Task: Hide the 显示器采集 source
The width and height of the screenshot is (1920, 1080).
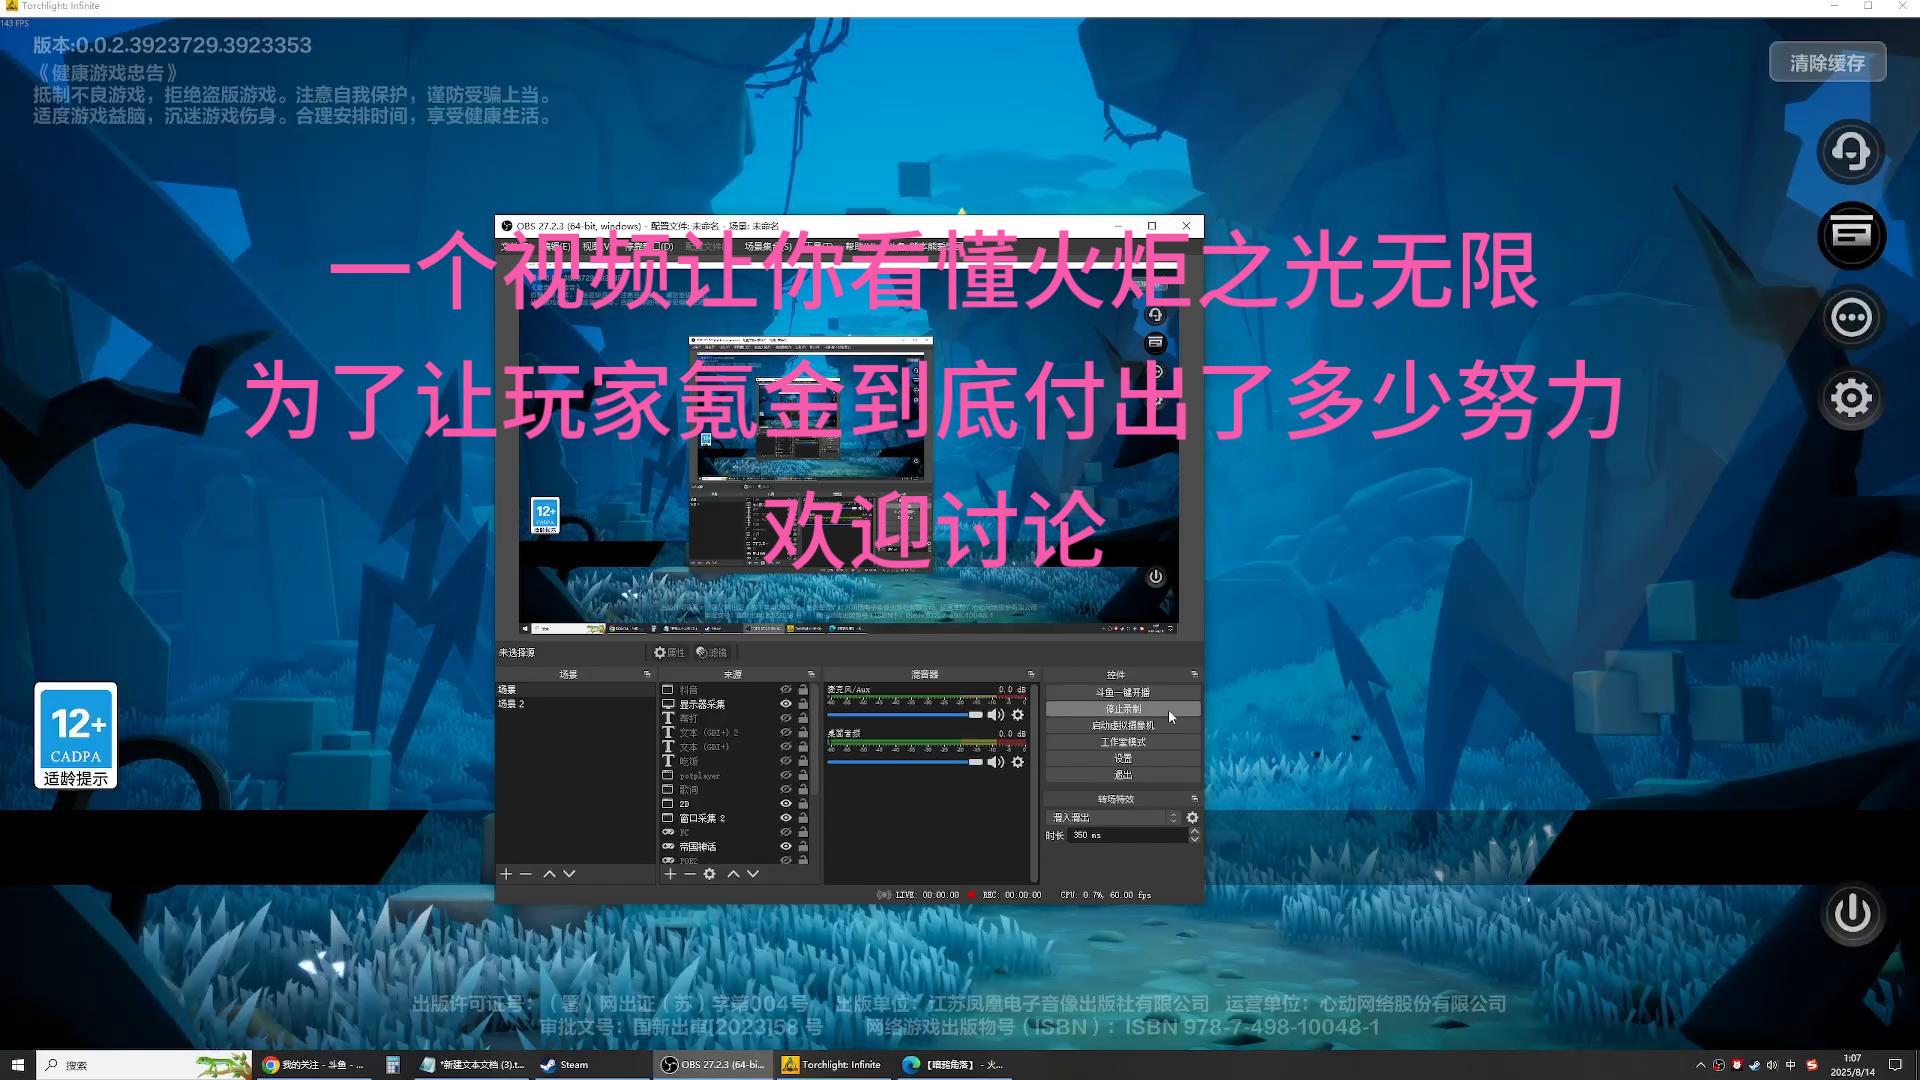Action: coord(786,704)
